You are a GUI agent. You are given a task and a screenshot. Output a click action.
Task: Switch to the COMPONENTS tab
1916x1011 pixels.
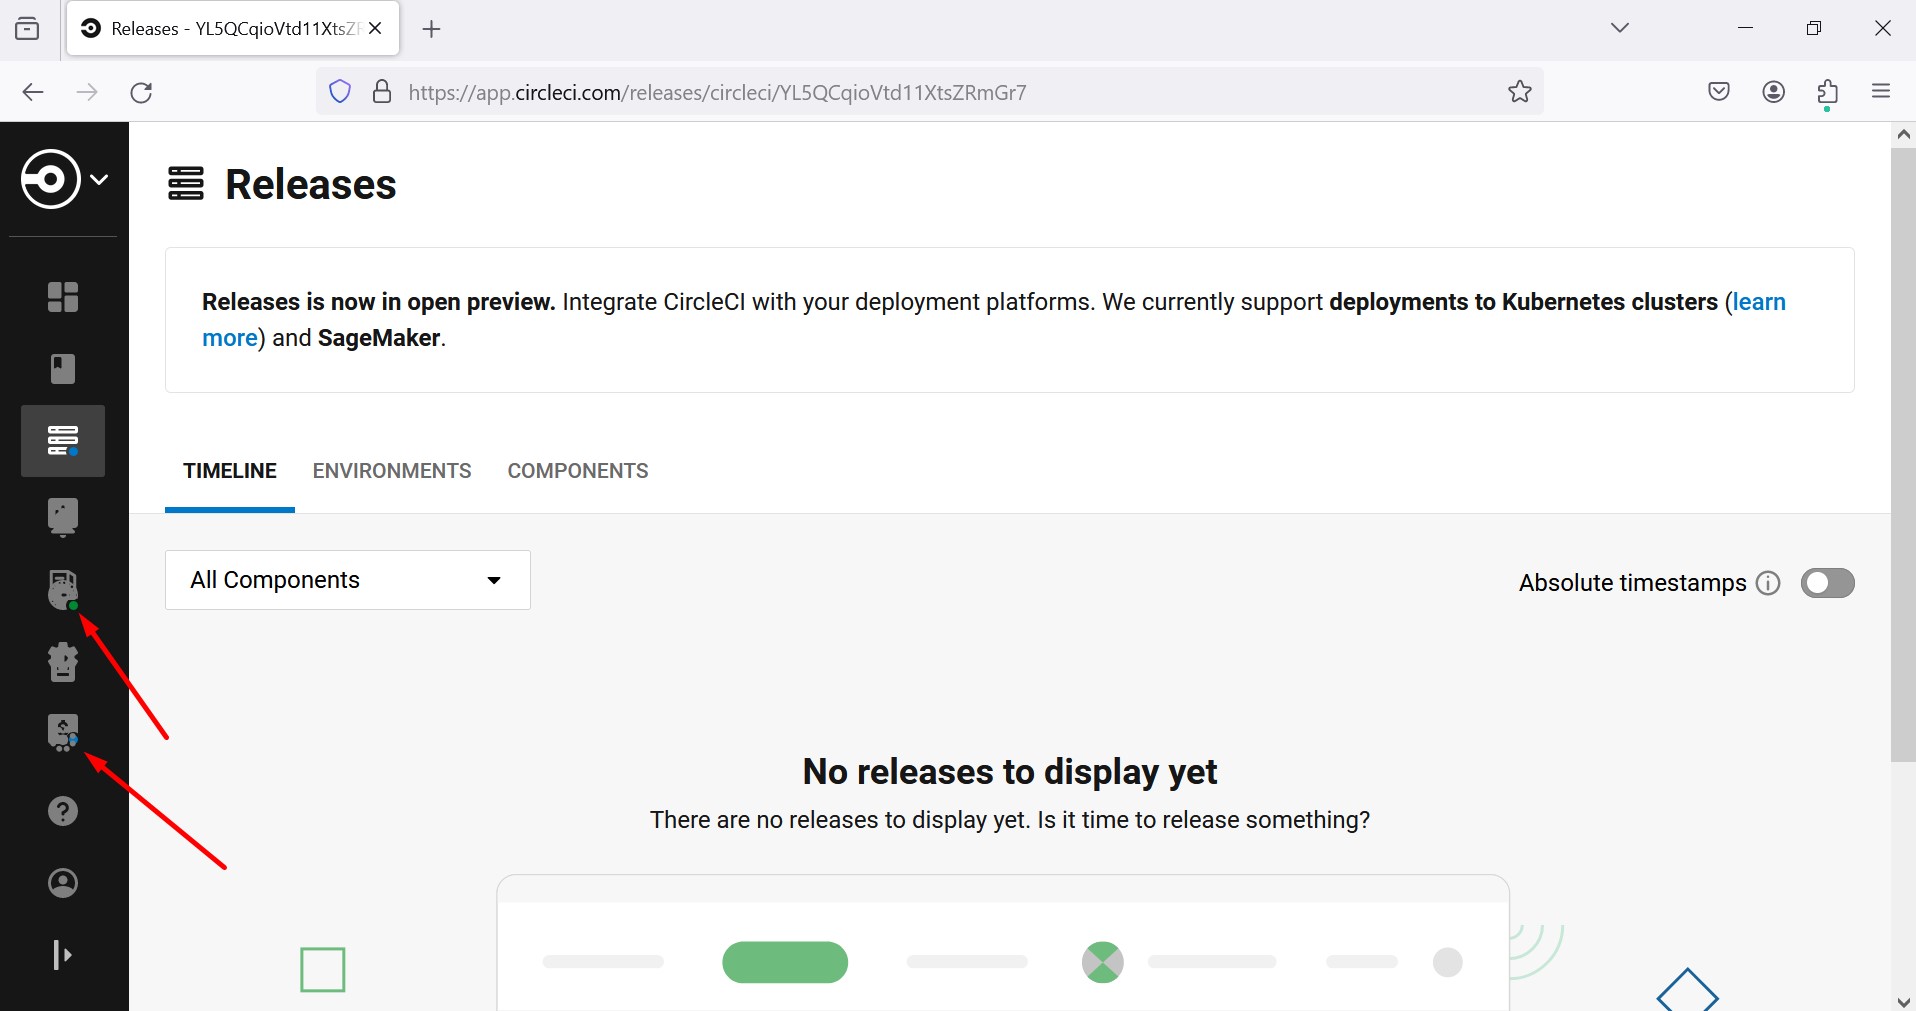pyautogui.click(x=578, y=471)
